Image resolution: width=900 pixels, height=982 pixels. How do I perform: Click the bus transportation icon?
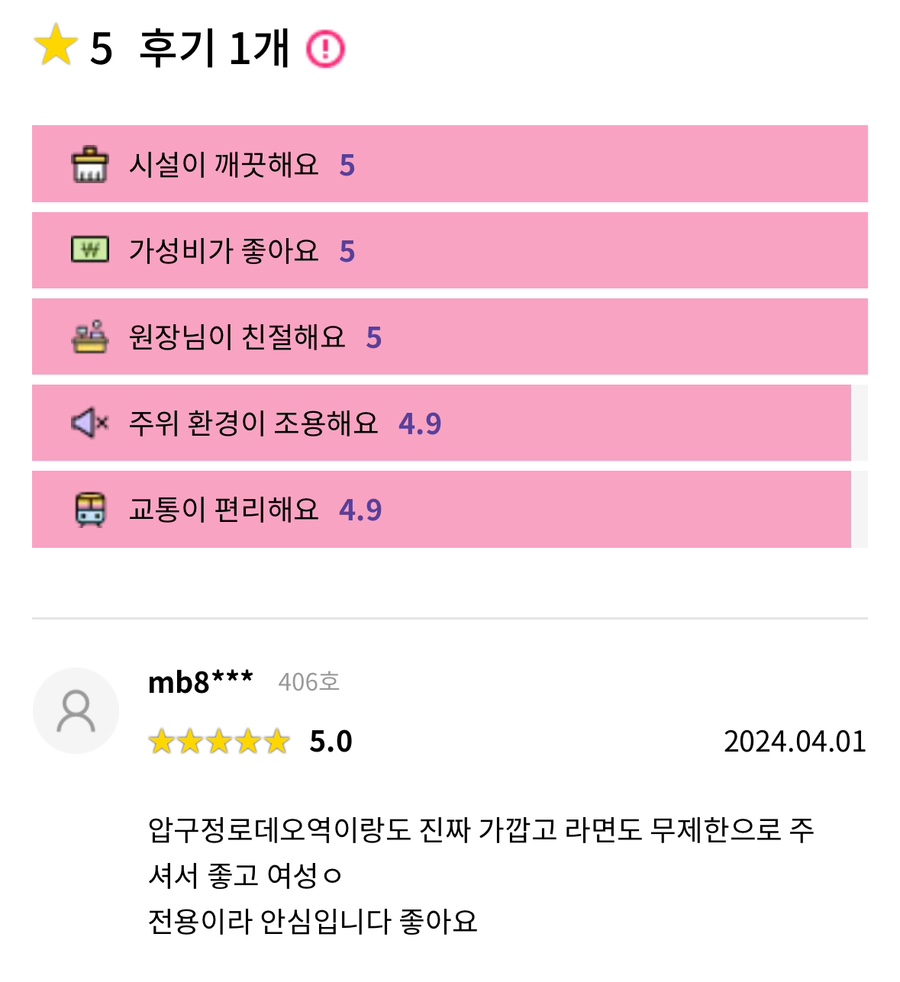[x=90, y=510]
